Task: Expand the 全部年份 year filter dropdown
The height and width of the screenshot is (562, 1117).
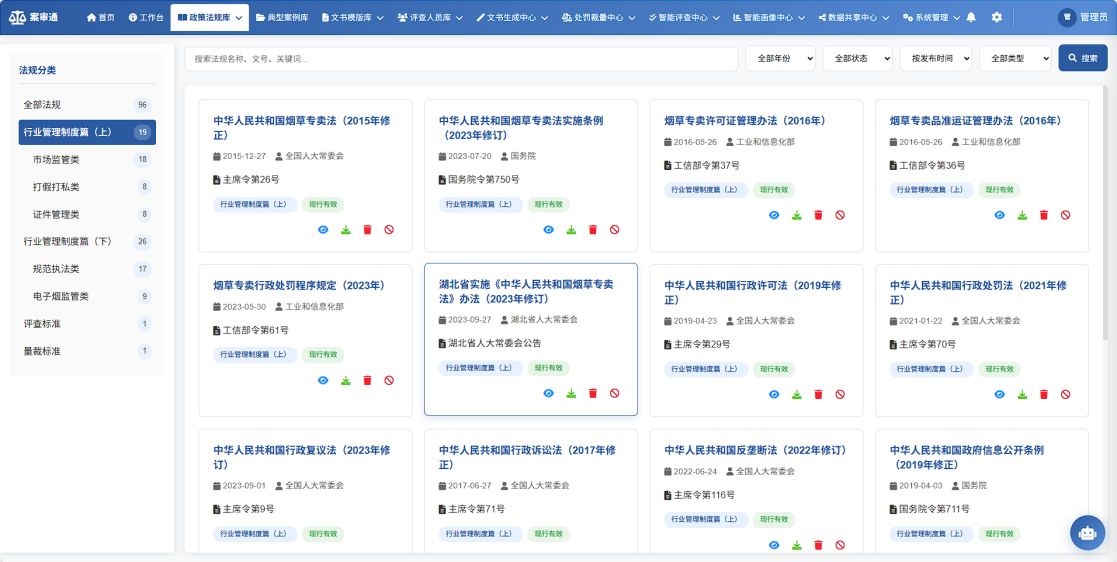Action: [x=780, y=59]
